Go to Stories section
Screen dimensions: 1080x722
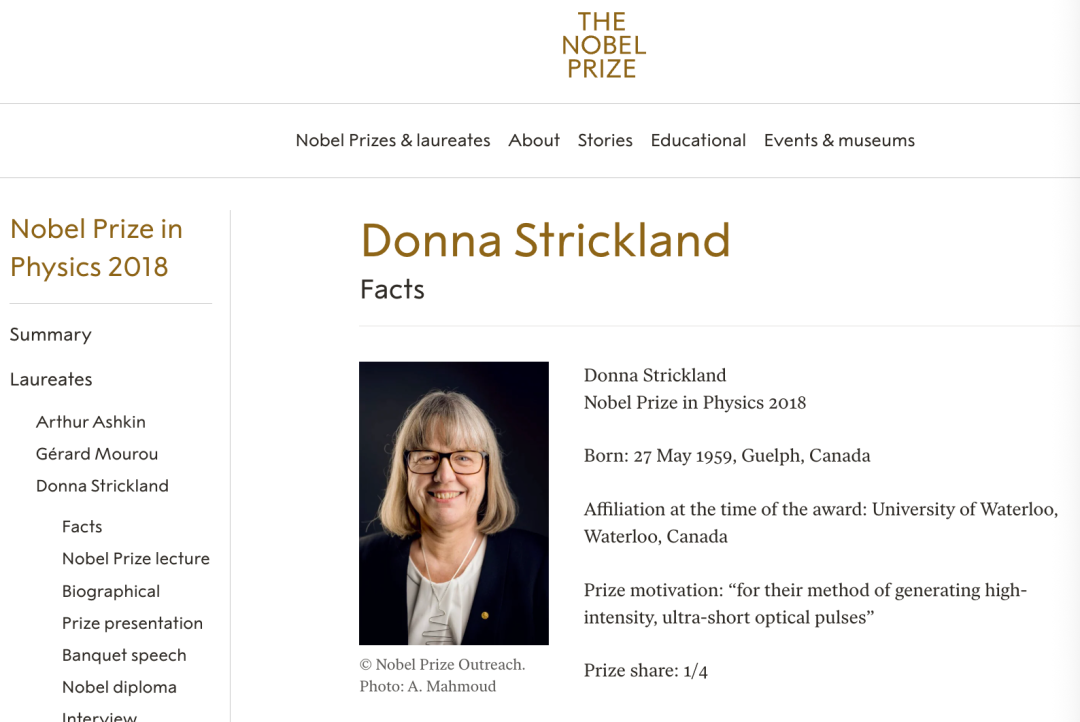(605, 141)
